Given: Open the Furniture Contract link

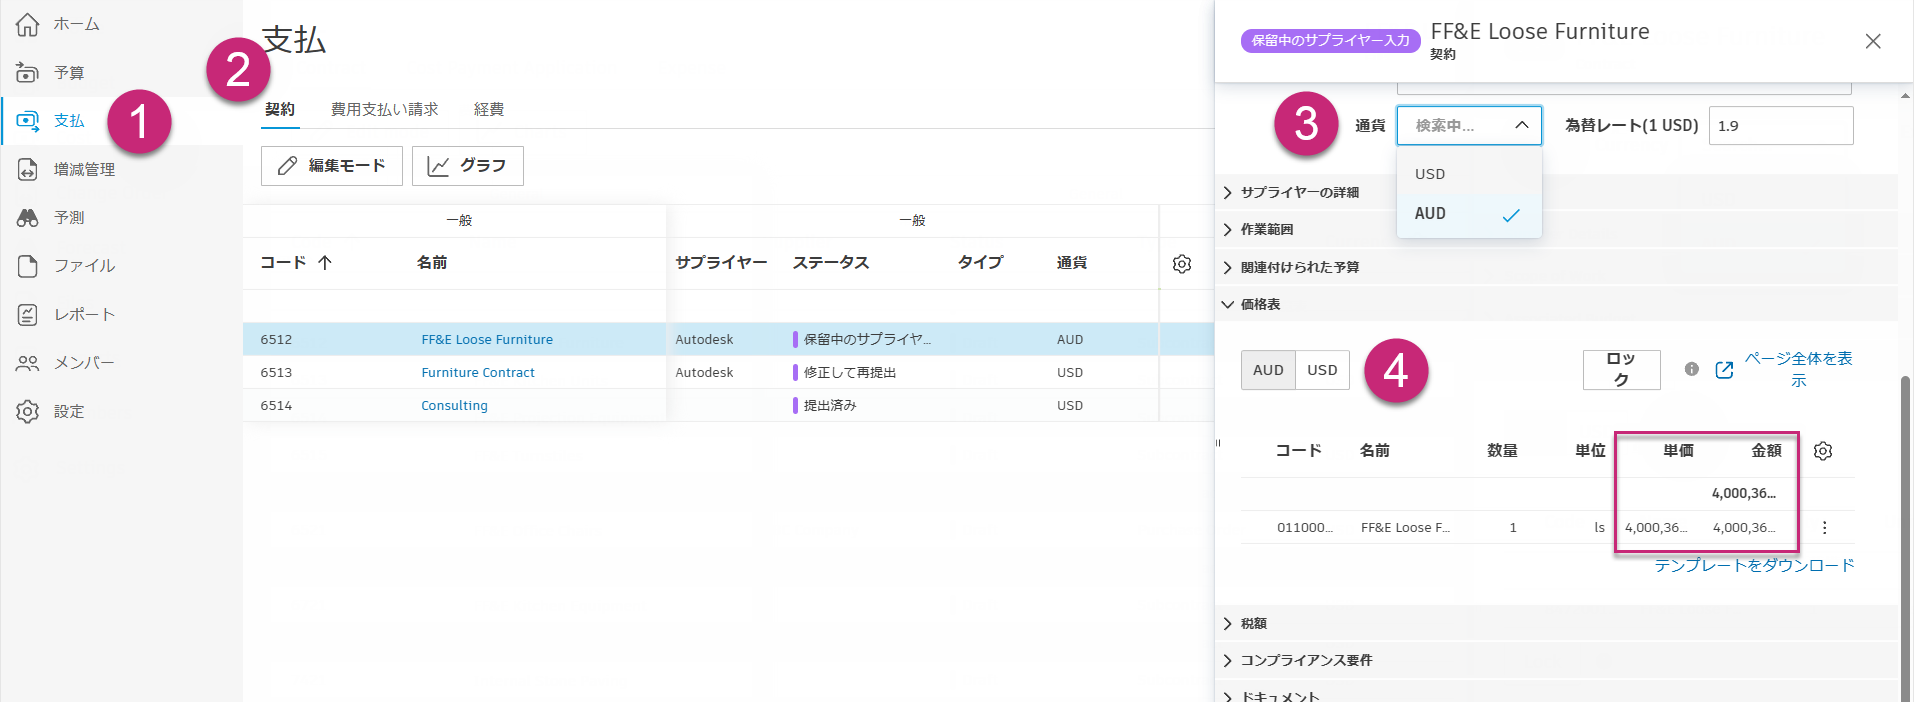Looking at the screenshot, I should (x=478, y=373).
